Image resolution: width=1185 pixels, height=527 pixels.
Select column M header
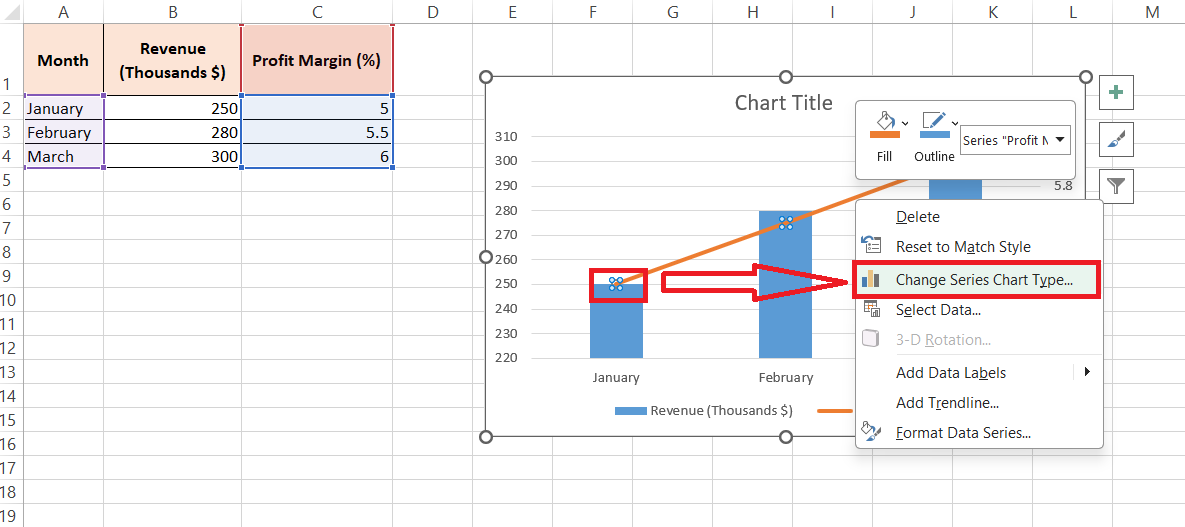1151,11
